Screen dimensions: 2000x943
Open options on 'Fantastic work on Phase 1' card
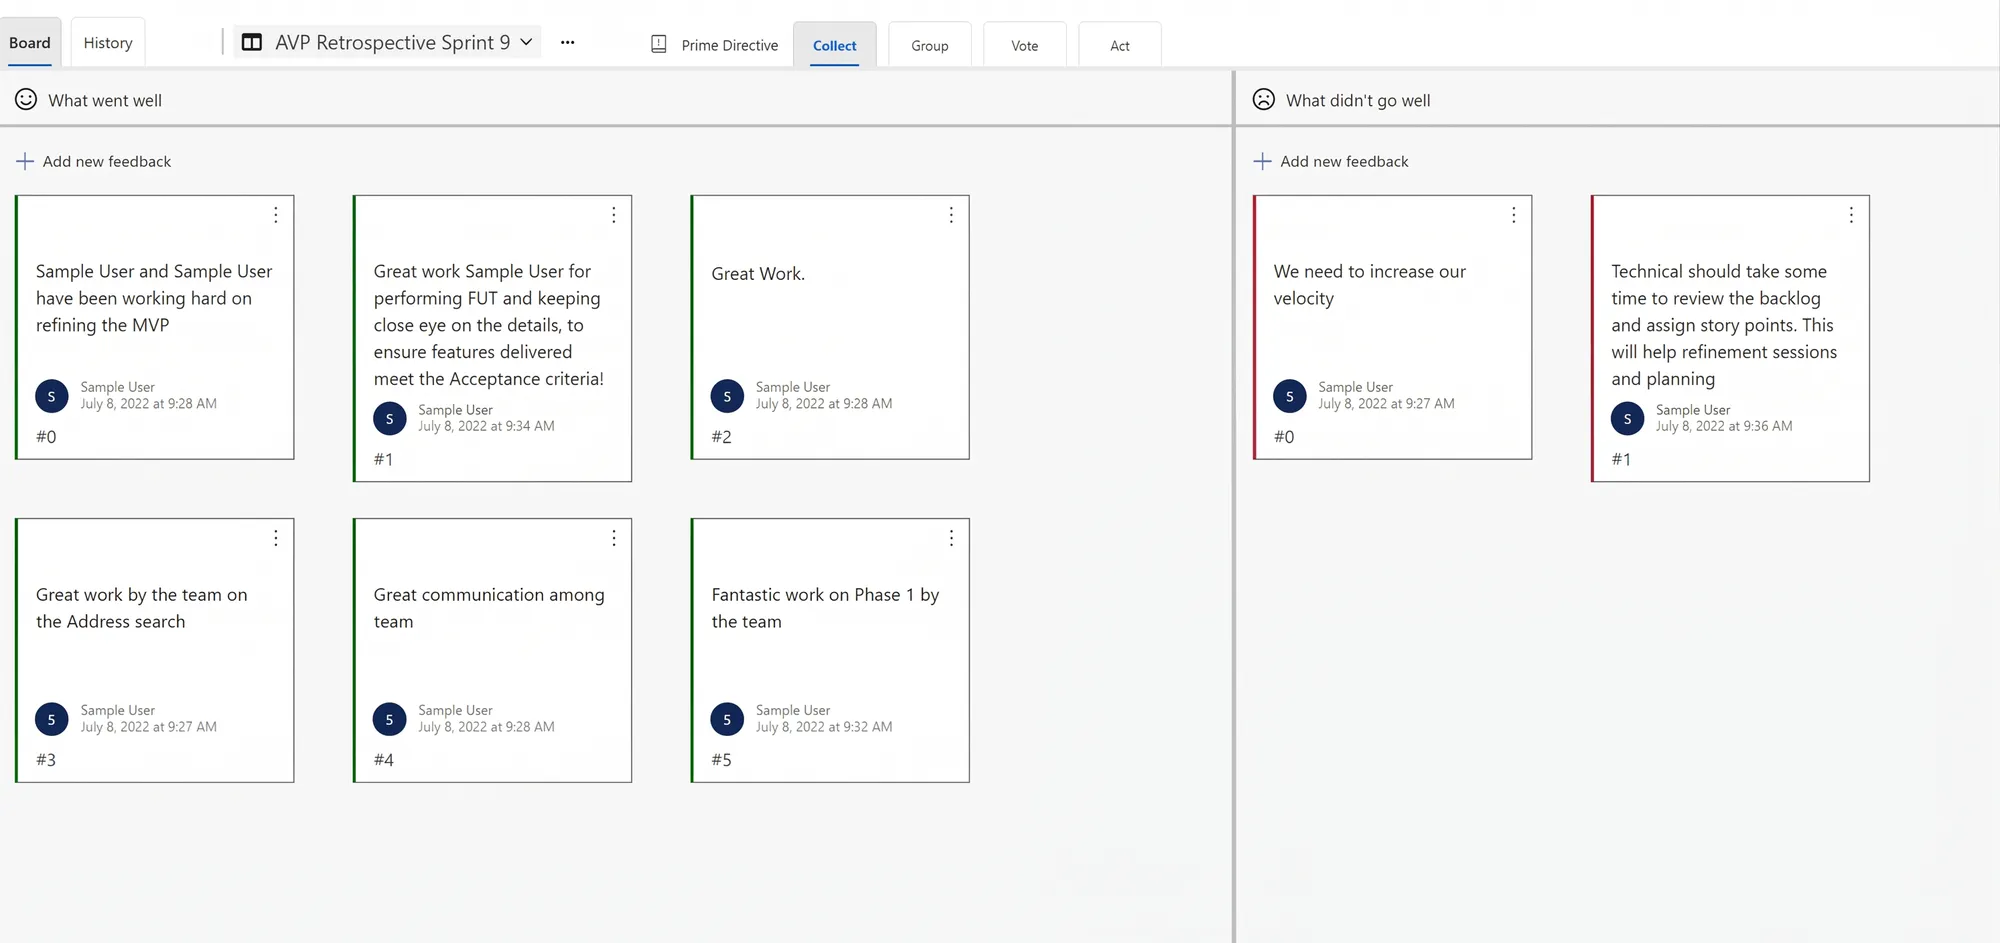click(x=951, y=538)
